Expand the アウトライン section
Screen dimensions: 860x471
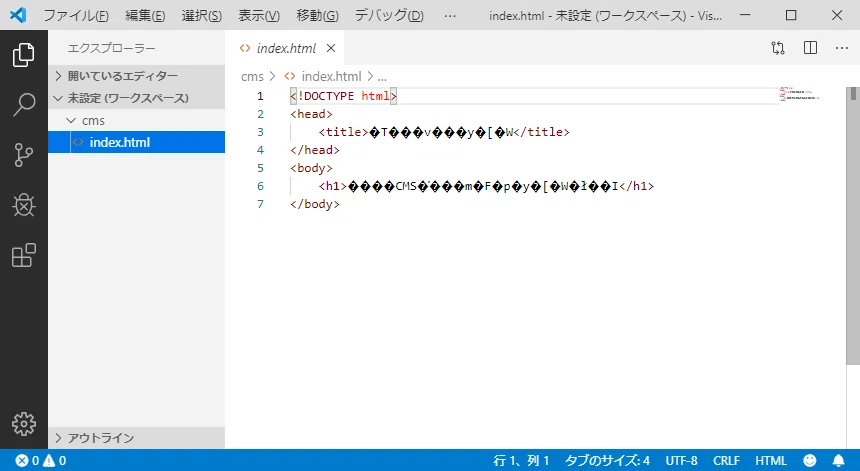pos(137,438)
